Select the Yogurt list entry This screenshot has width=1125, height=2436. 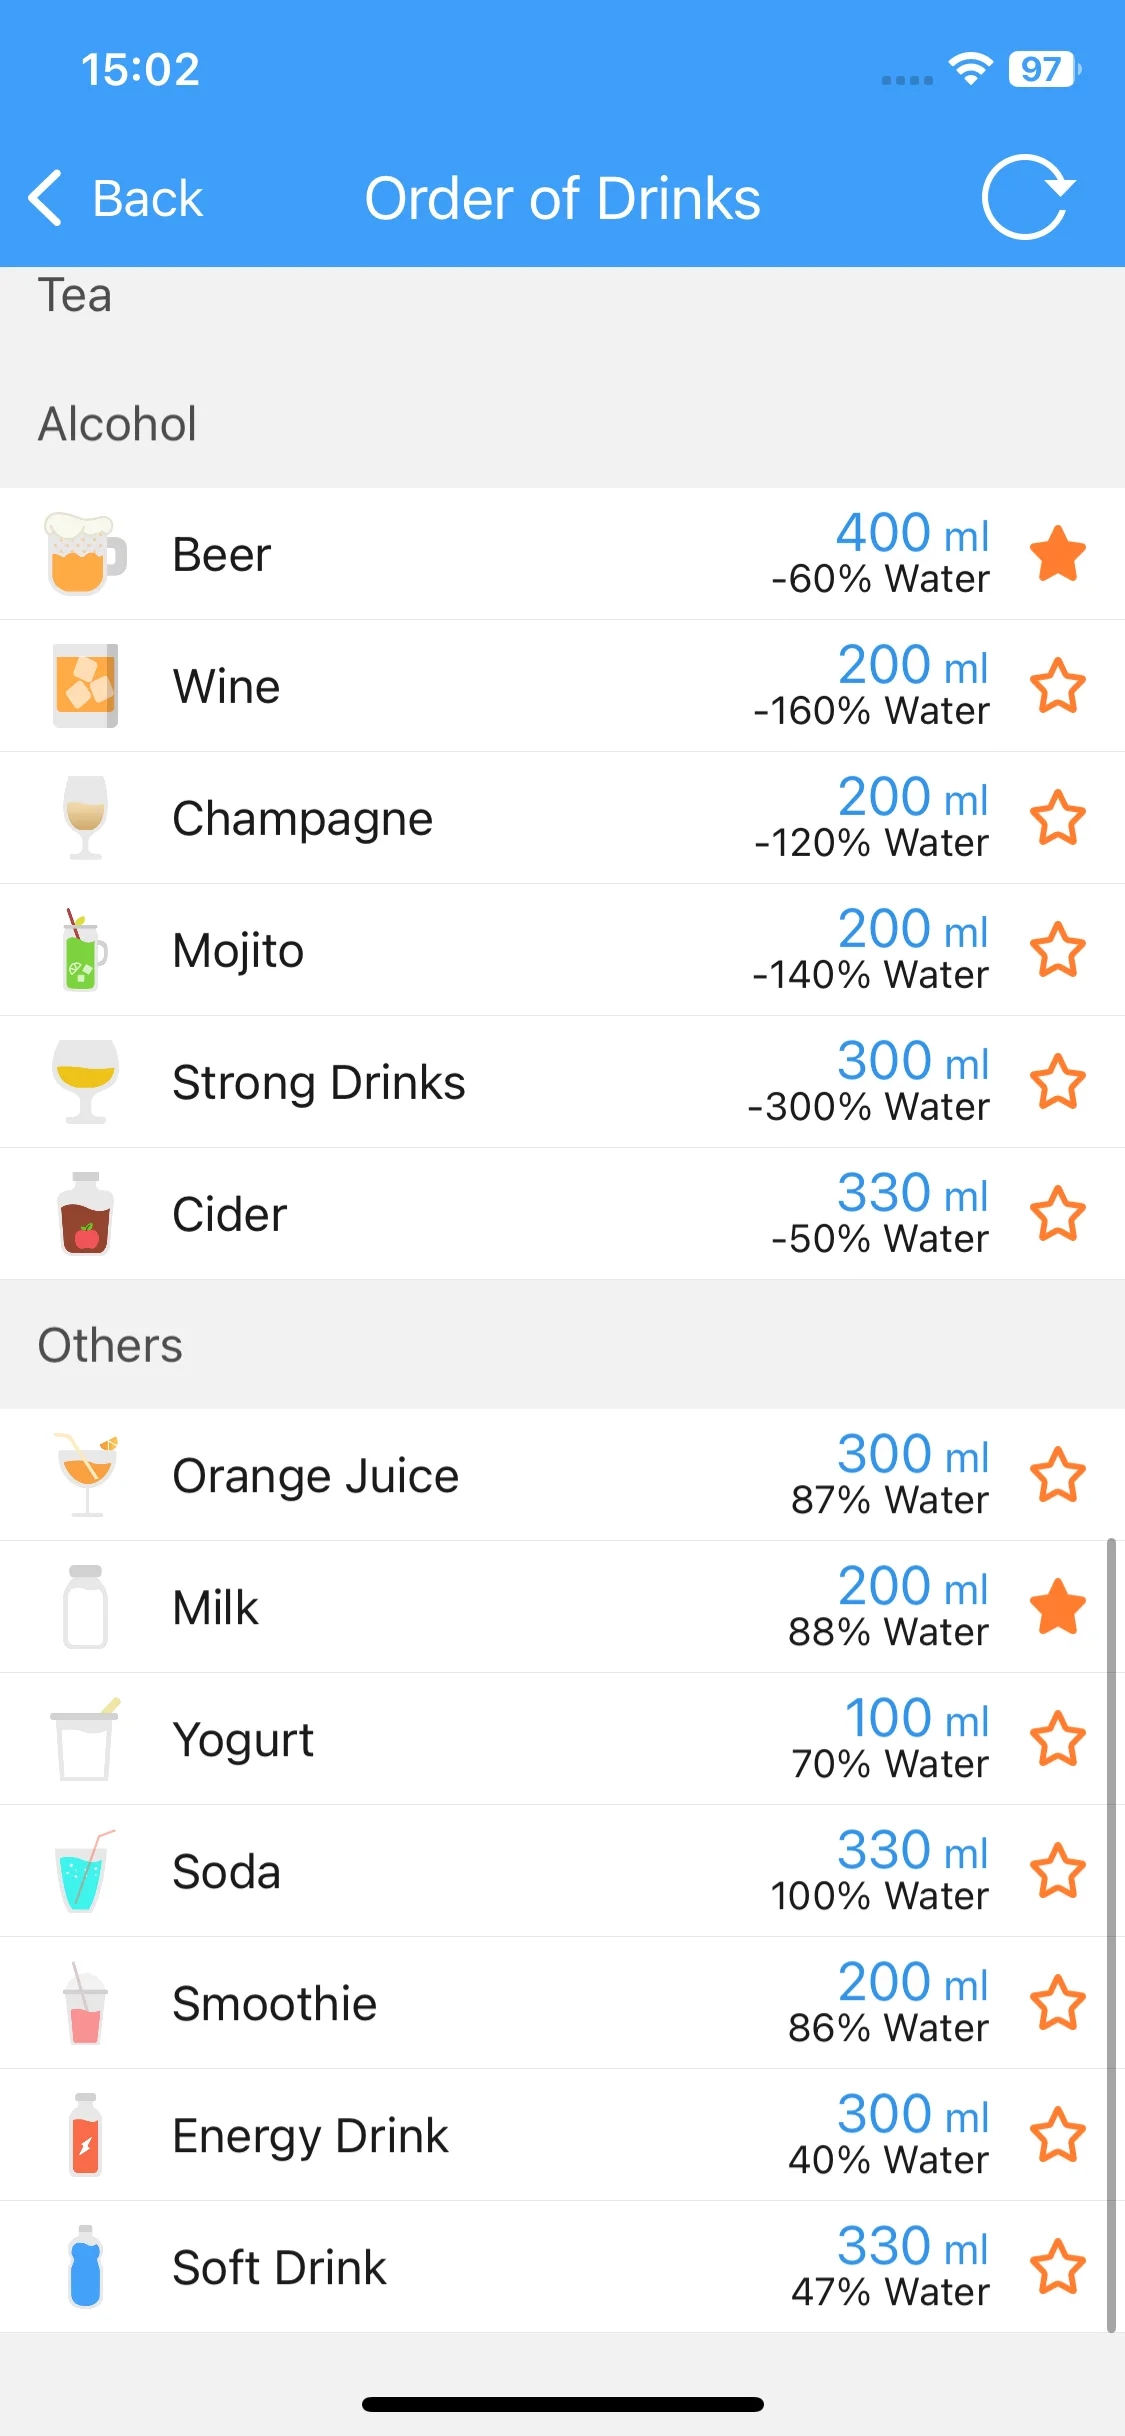click(562, 1739)
